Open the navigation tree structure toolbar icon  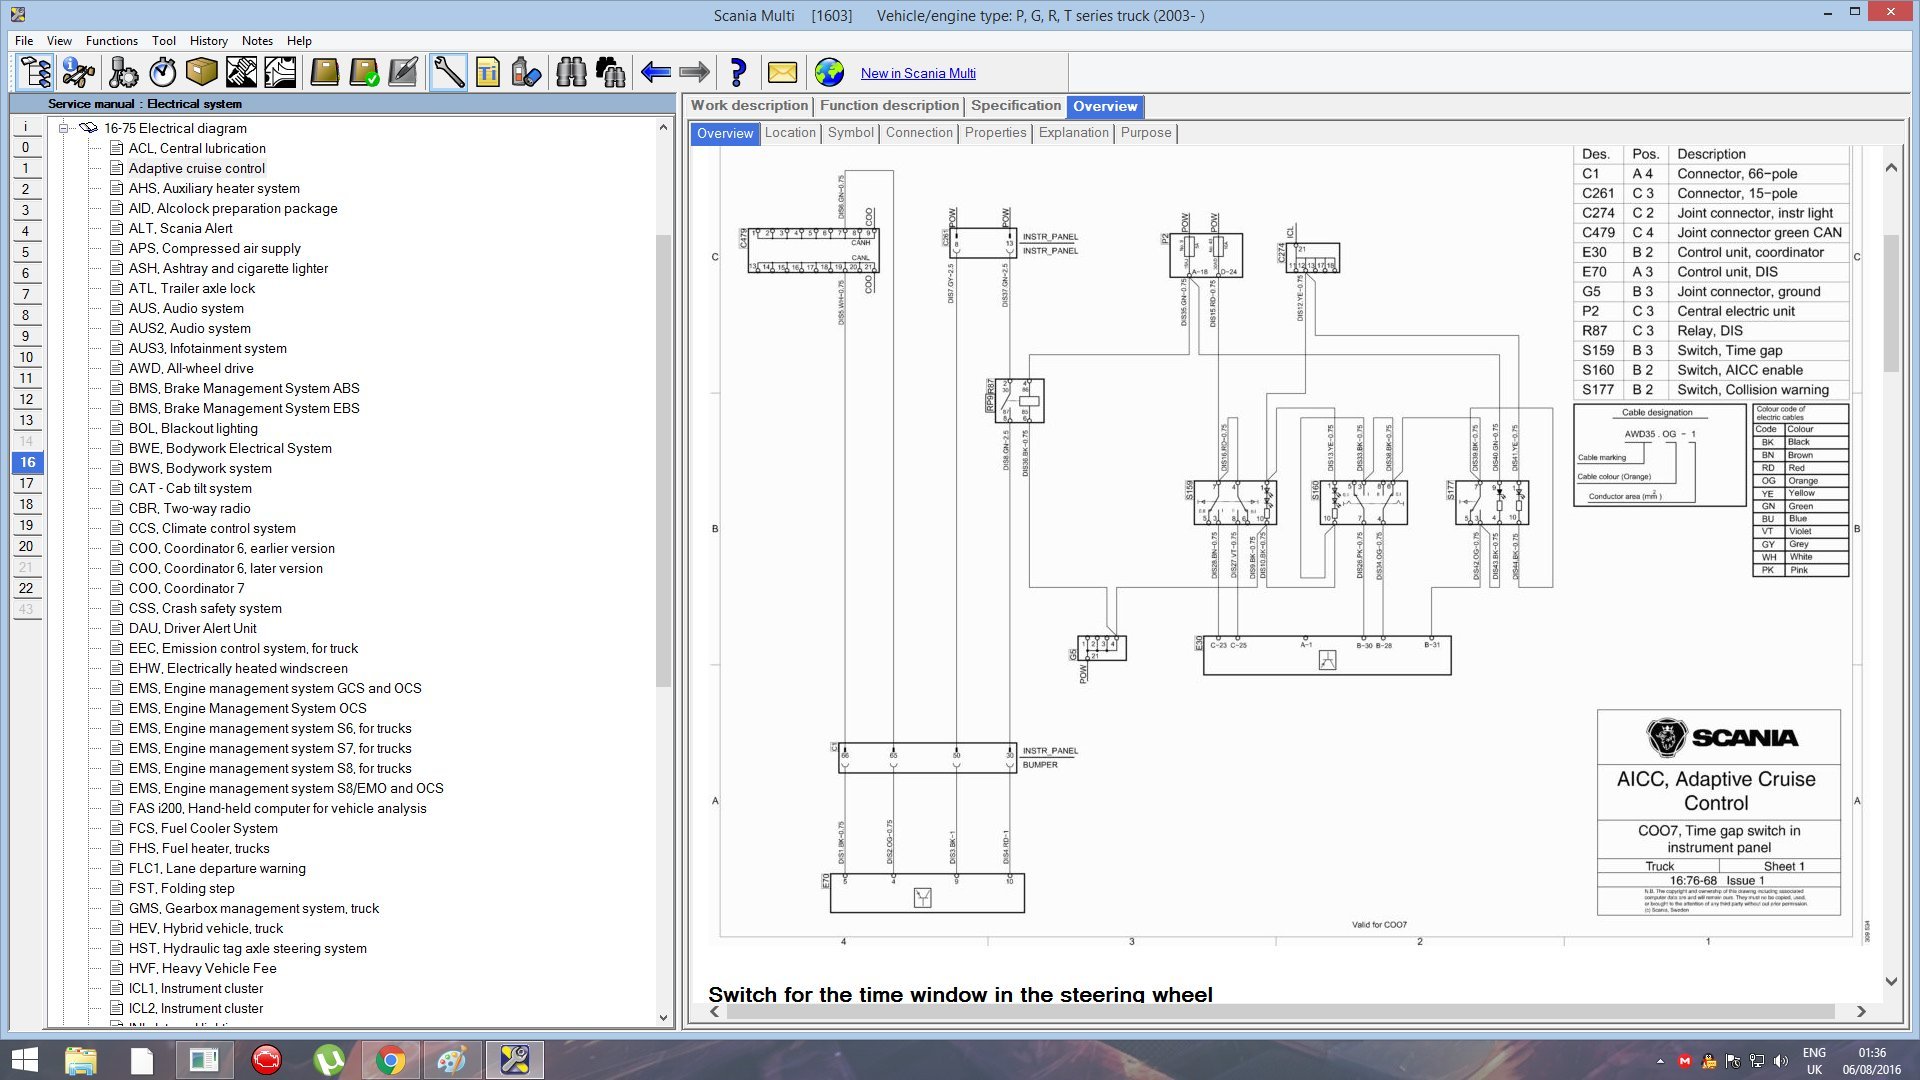tap(36, 72)
